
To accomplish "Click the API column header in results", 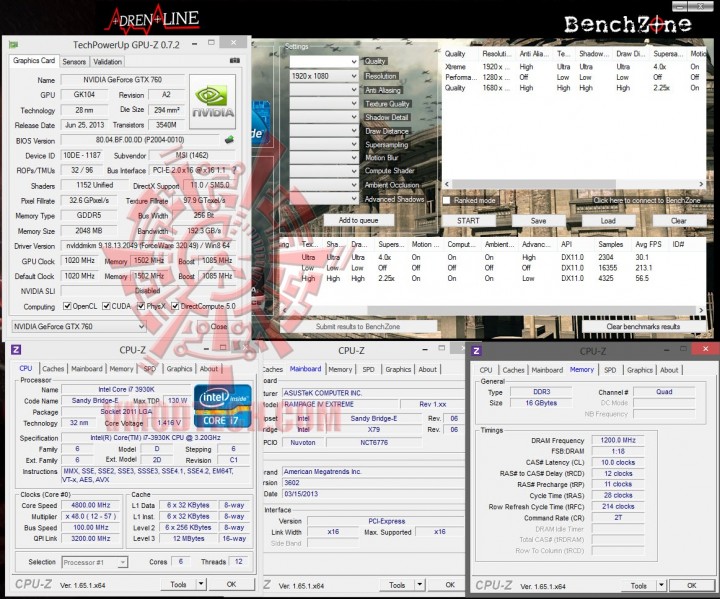I will [567, 244].
